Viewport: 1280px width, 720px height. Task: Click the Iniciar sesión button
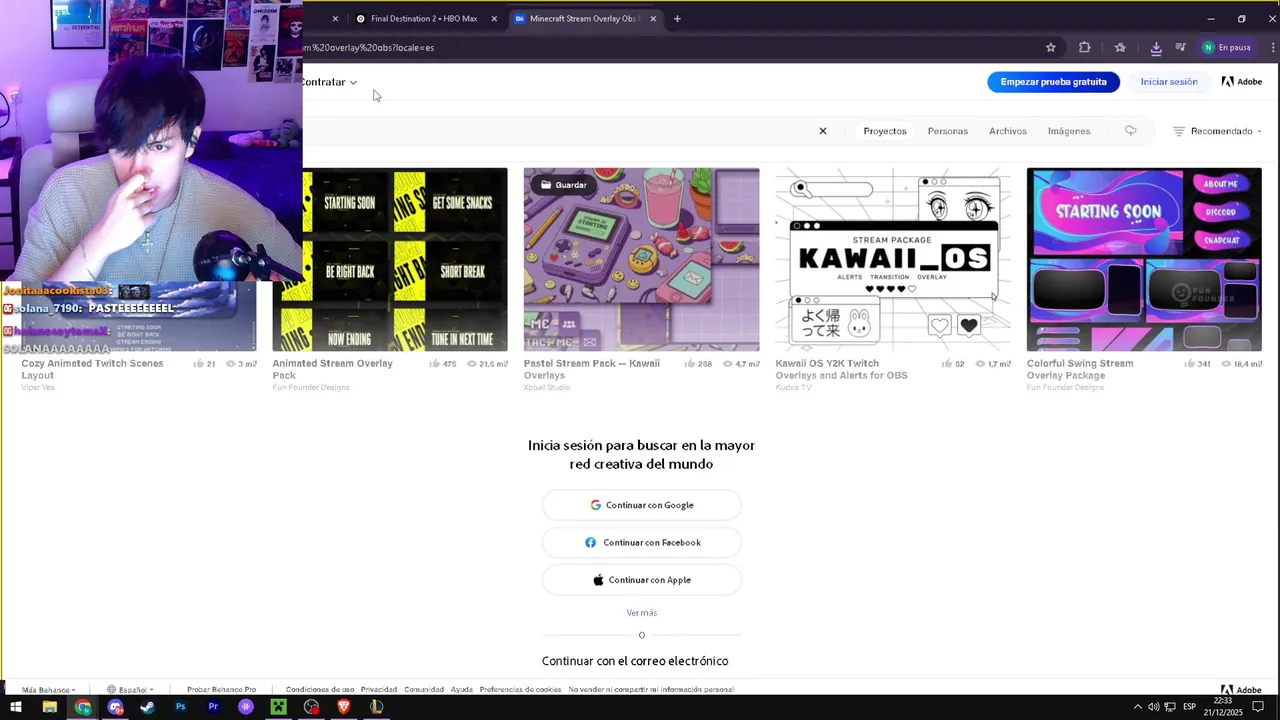coord(1169,82)
